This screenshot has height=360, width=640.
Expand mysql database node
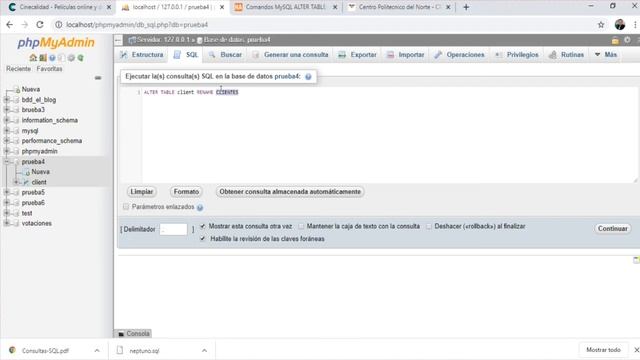pyautogui.click(x=7, y=131)
